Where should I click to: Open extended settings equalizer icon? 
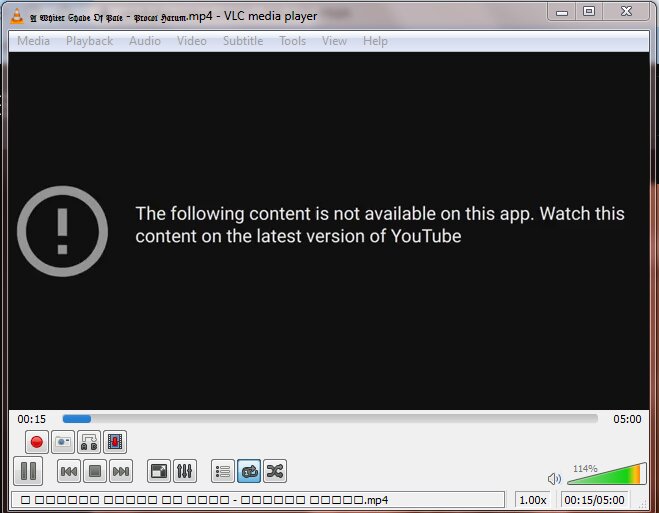click(x=185, y=471)
